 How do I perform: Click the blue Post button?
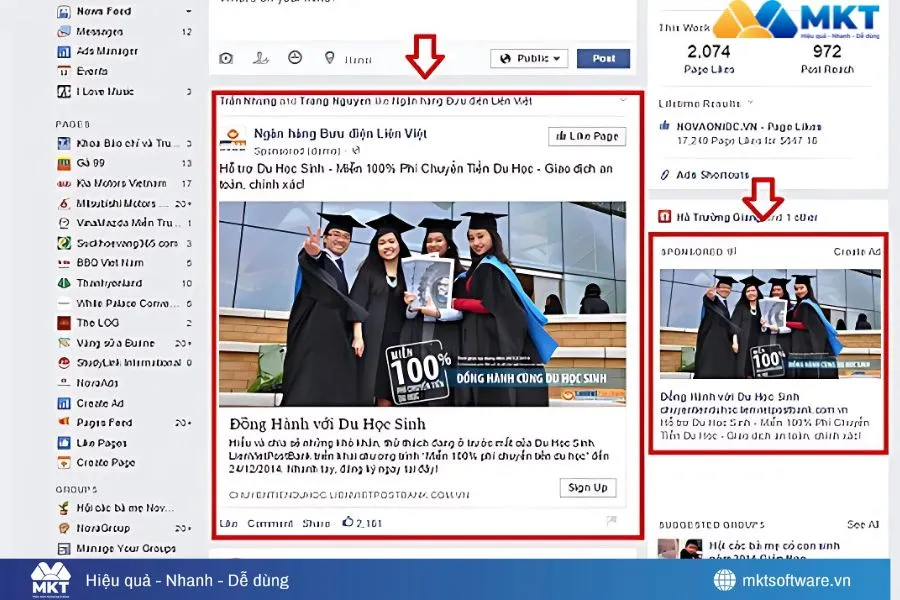tap(603, 58)
